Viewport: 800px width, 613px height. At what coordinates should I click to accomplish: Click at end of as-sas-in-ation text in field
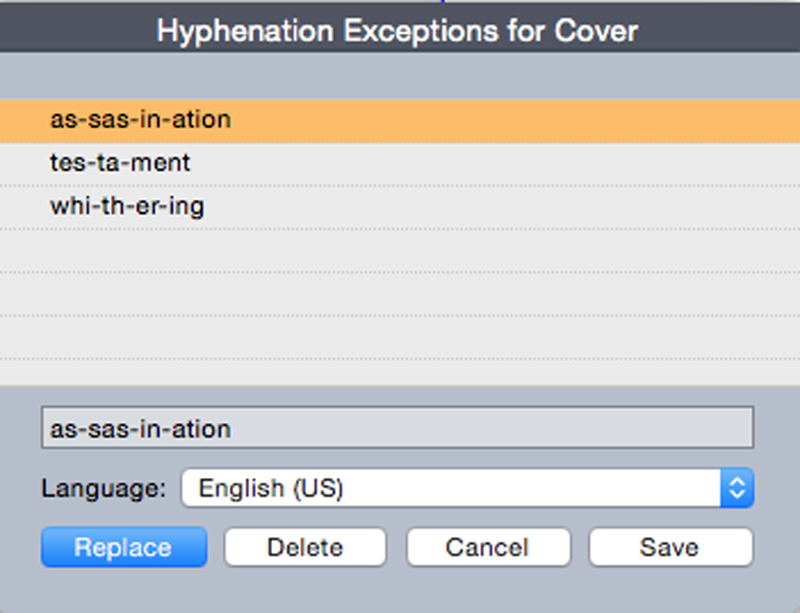[x=232, y=429]
